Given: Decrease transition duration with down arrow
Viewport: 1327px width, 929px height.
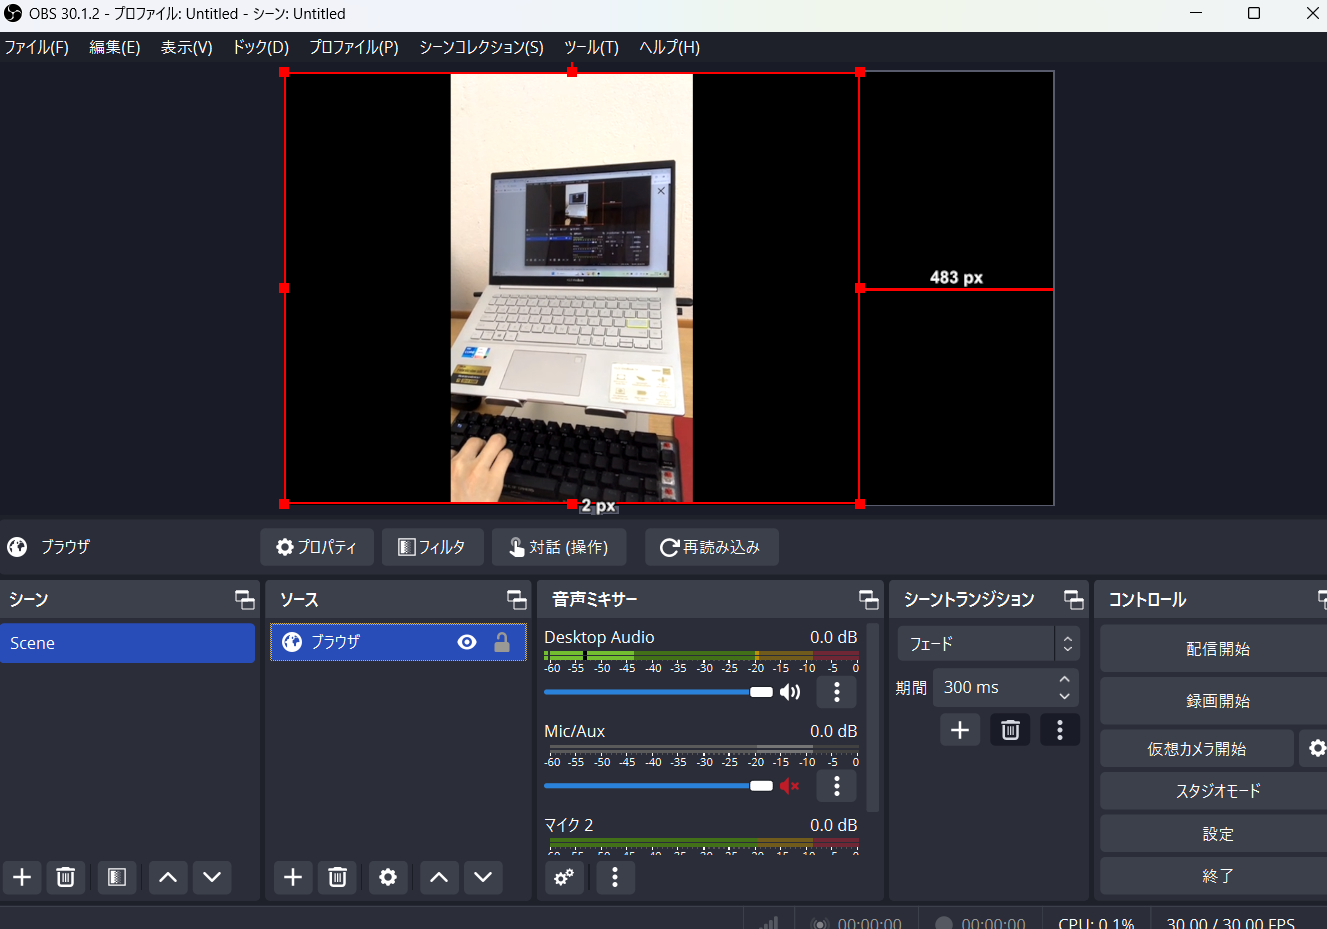Looking at the screenshot, I should tap(1065, 696).
